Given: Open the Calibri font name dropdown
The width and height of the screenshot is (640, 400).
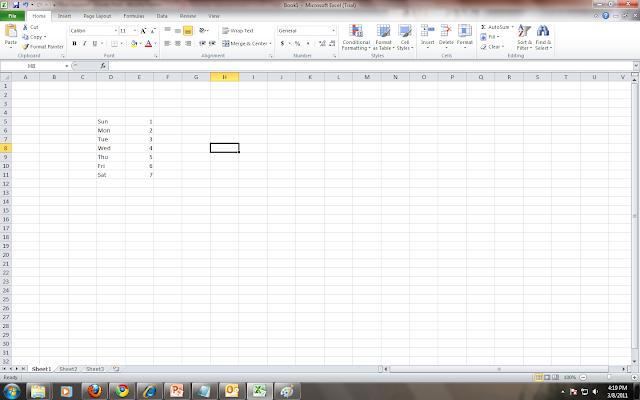Looking at the screenshot, I should (x=116, y=31).
